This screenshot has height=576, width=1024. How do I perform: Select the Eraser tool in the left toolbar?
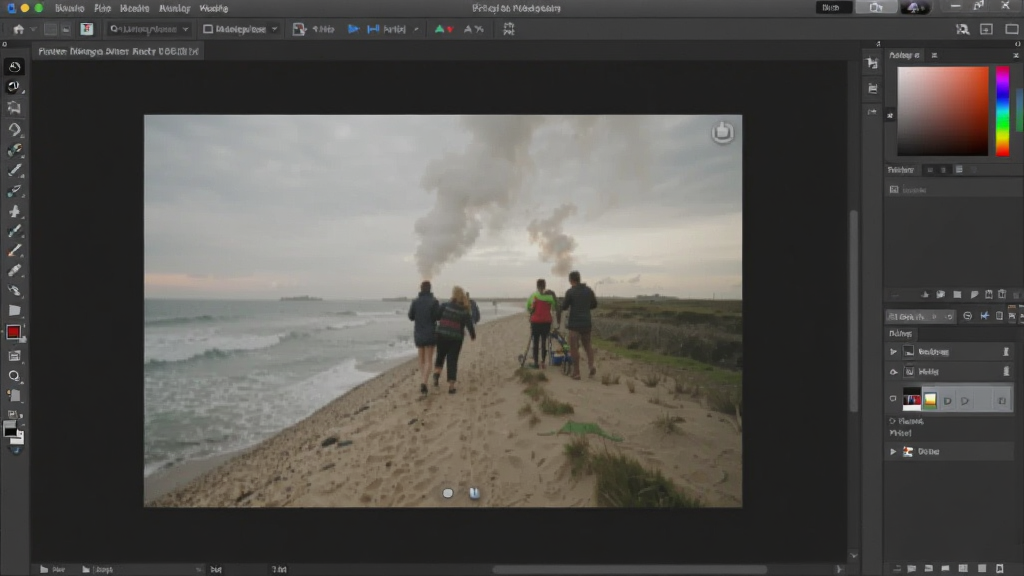click(14, 270)
